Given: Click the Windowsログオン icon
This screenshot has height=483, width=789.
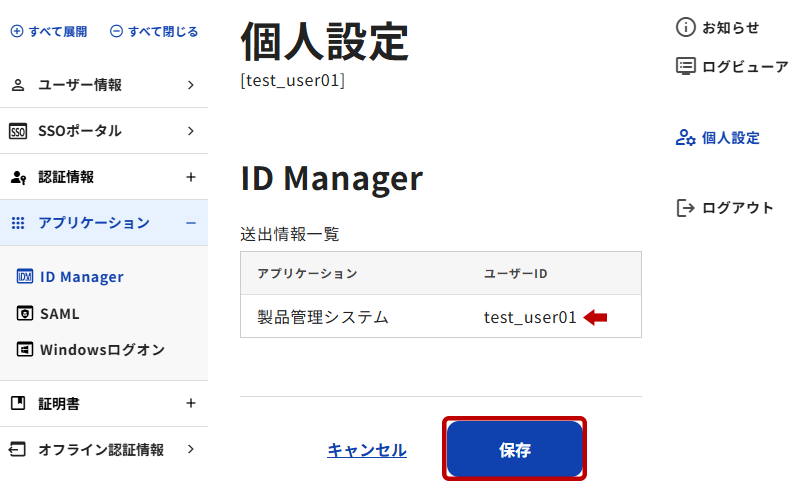Looking at the screenshot, I should (x=26, y=350).
